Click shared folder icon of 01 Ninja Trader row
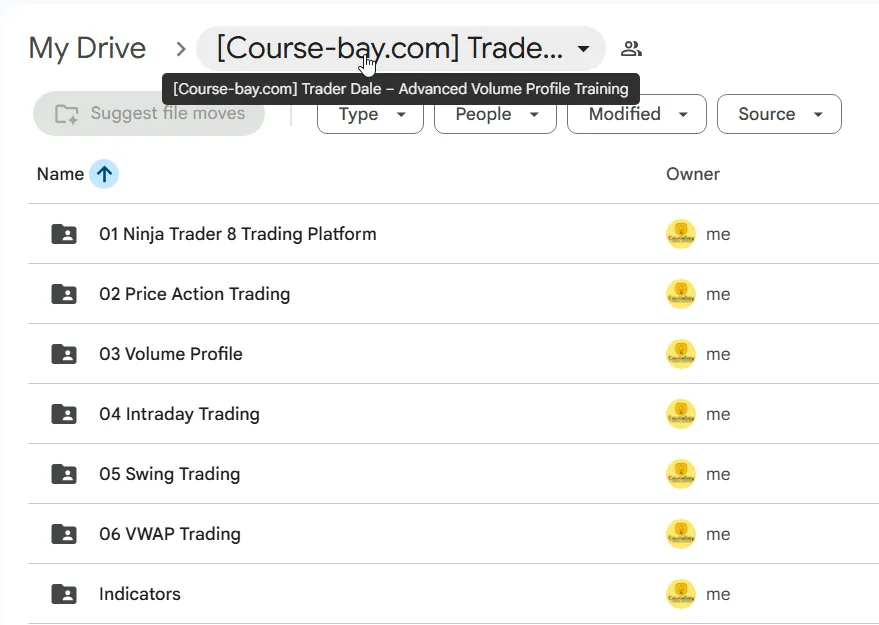 click(64, 234)
